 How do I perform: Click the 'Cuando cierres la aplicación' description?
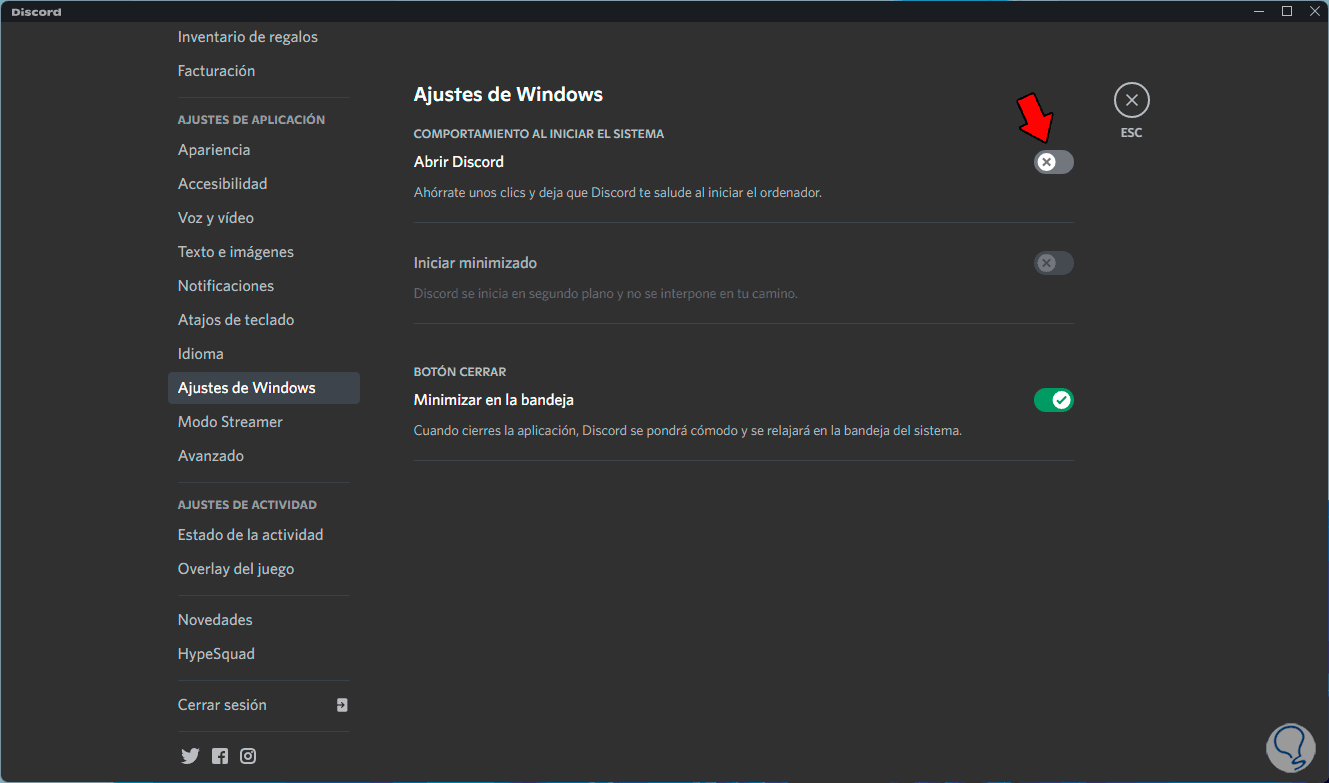(688, 431)
